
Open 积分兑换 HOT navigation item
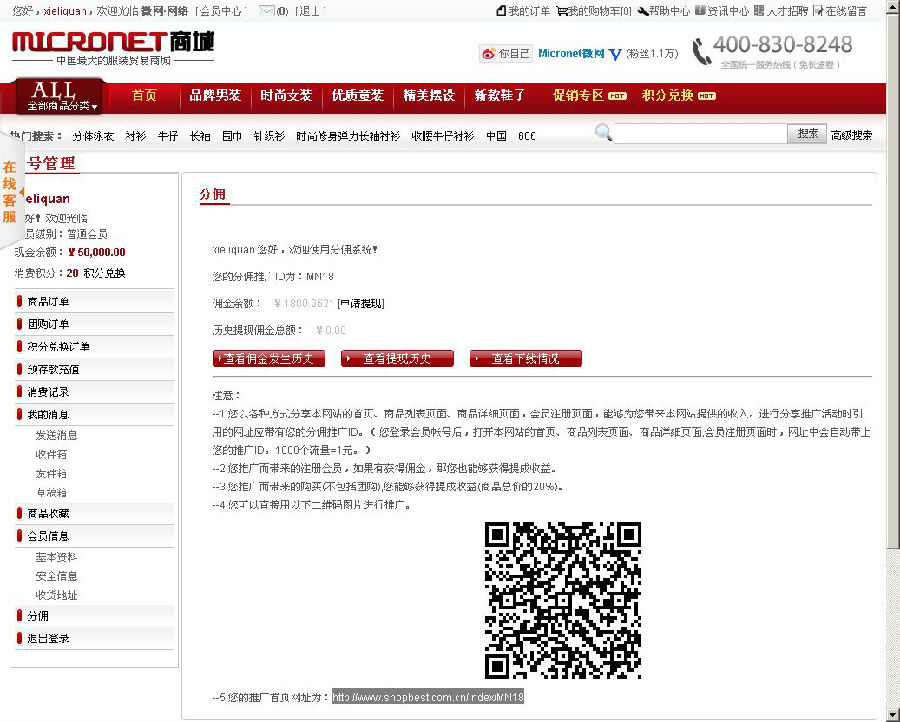(x=678, y=95)
